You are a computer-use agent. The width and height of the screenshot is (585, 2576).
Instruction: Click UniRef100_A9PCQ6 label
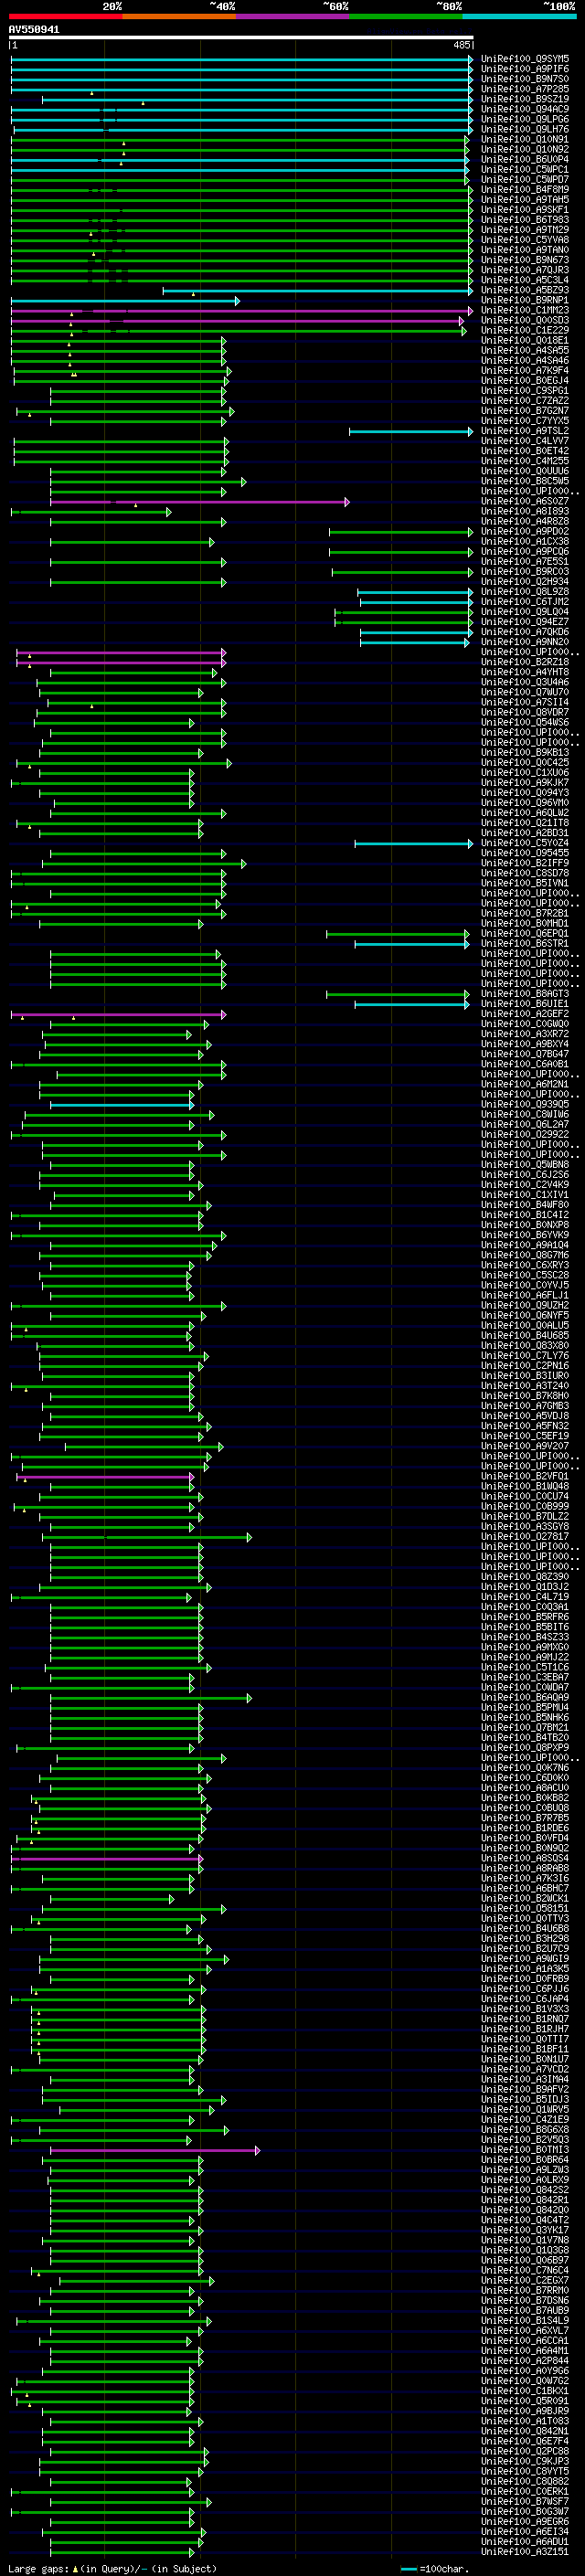[525, 551]
